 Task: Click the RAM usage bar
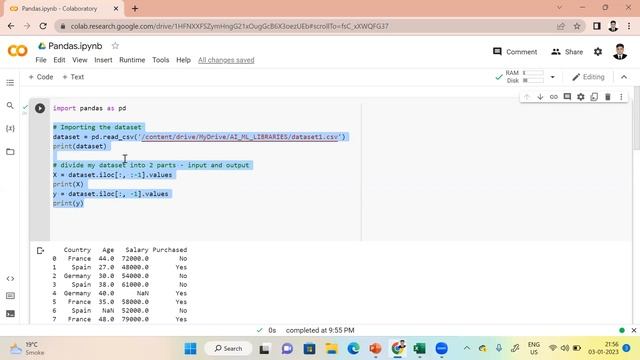[533, 73]
